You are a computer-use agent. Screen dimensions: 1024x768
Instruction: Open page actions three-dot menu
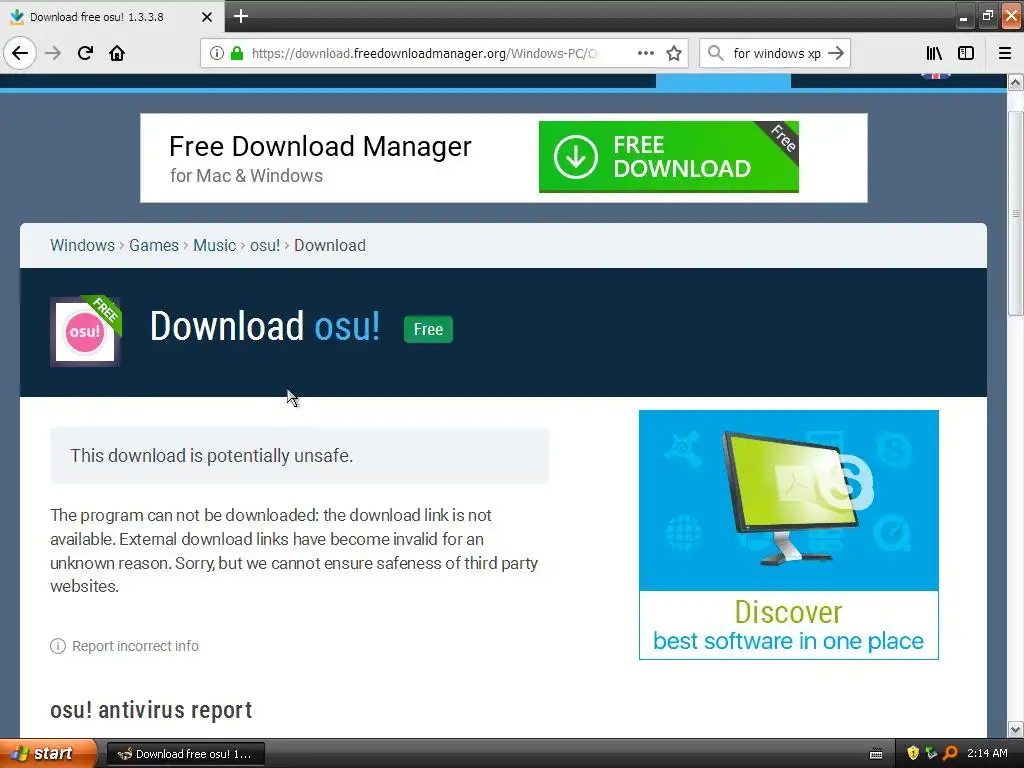point(645,53)
